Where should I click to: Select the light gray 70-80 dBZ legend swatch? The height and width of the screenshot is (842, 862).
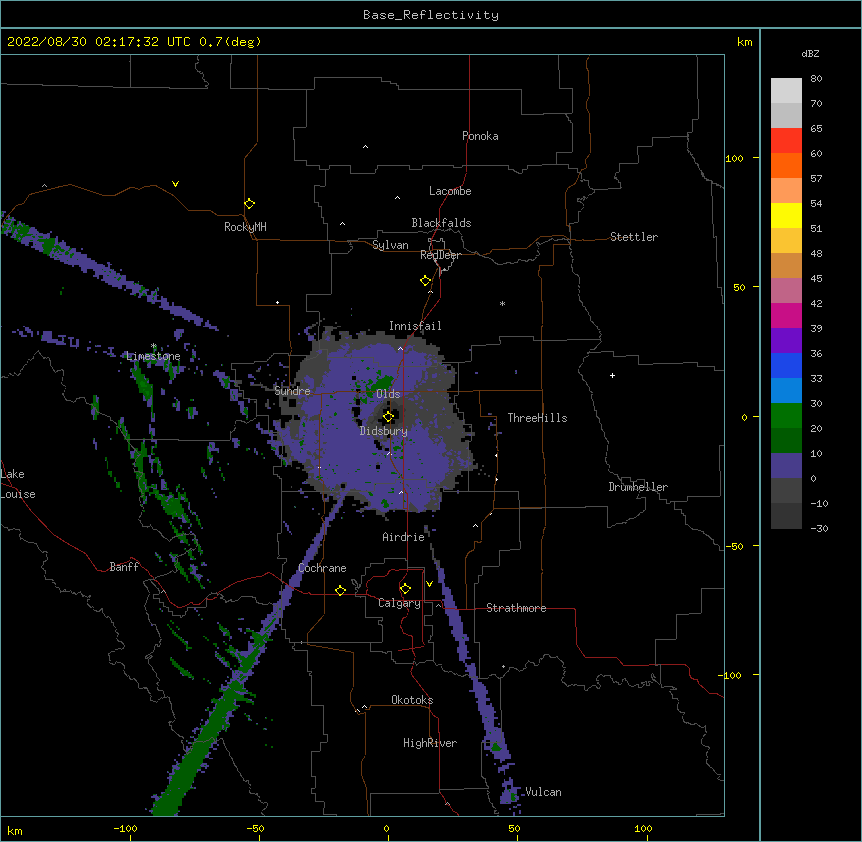[x=786, y=91]
